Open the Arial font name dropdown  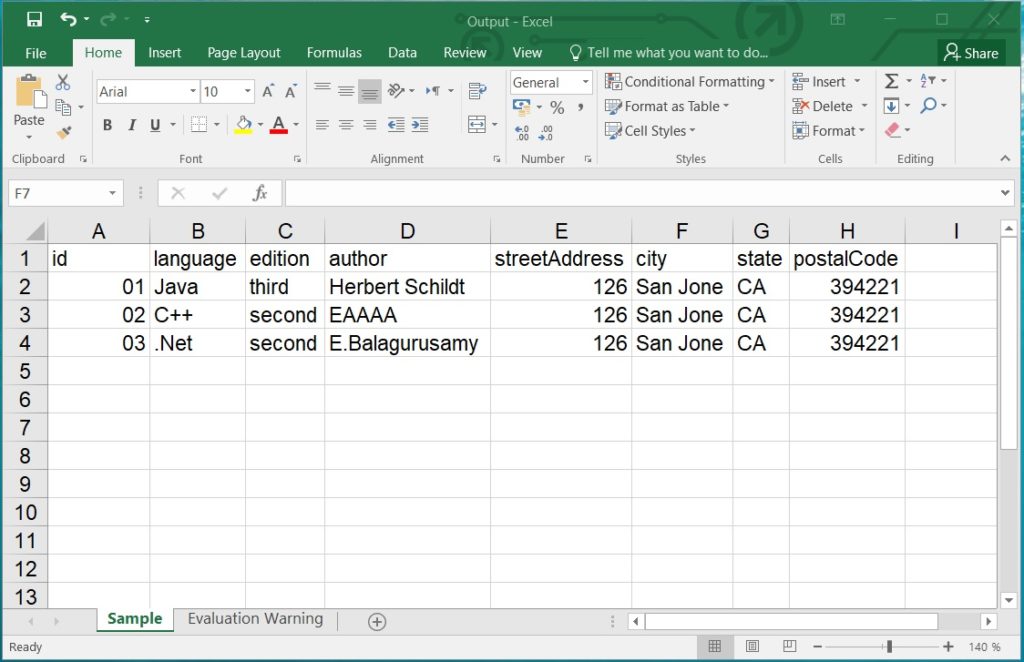click(x=194, y=91)
